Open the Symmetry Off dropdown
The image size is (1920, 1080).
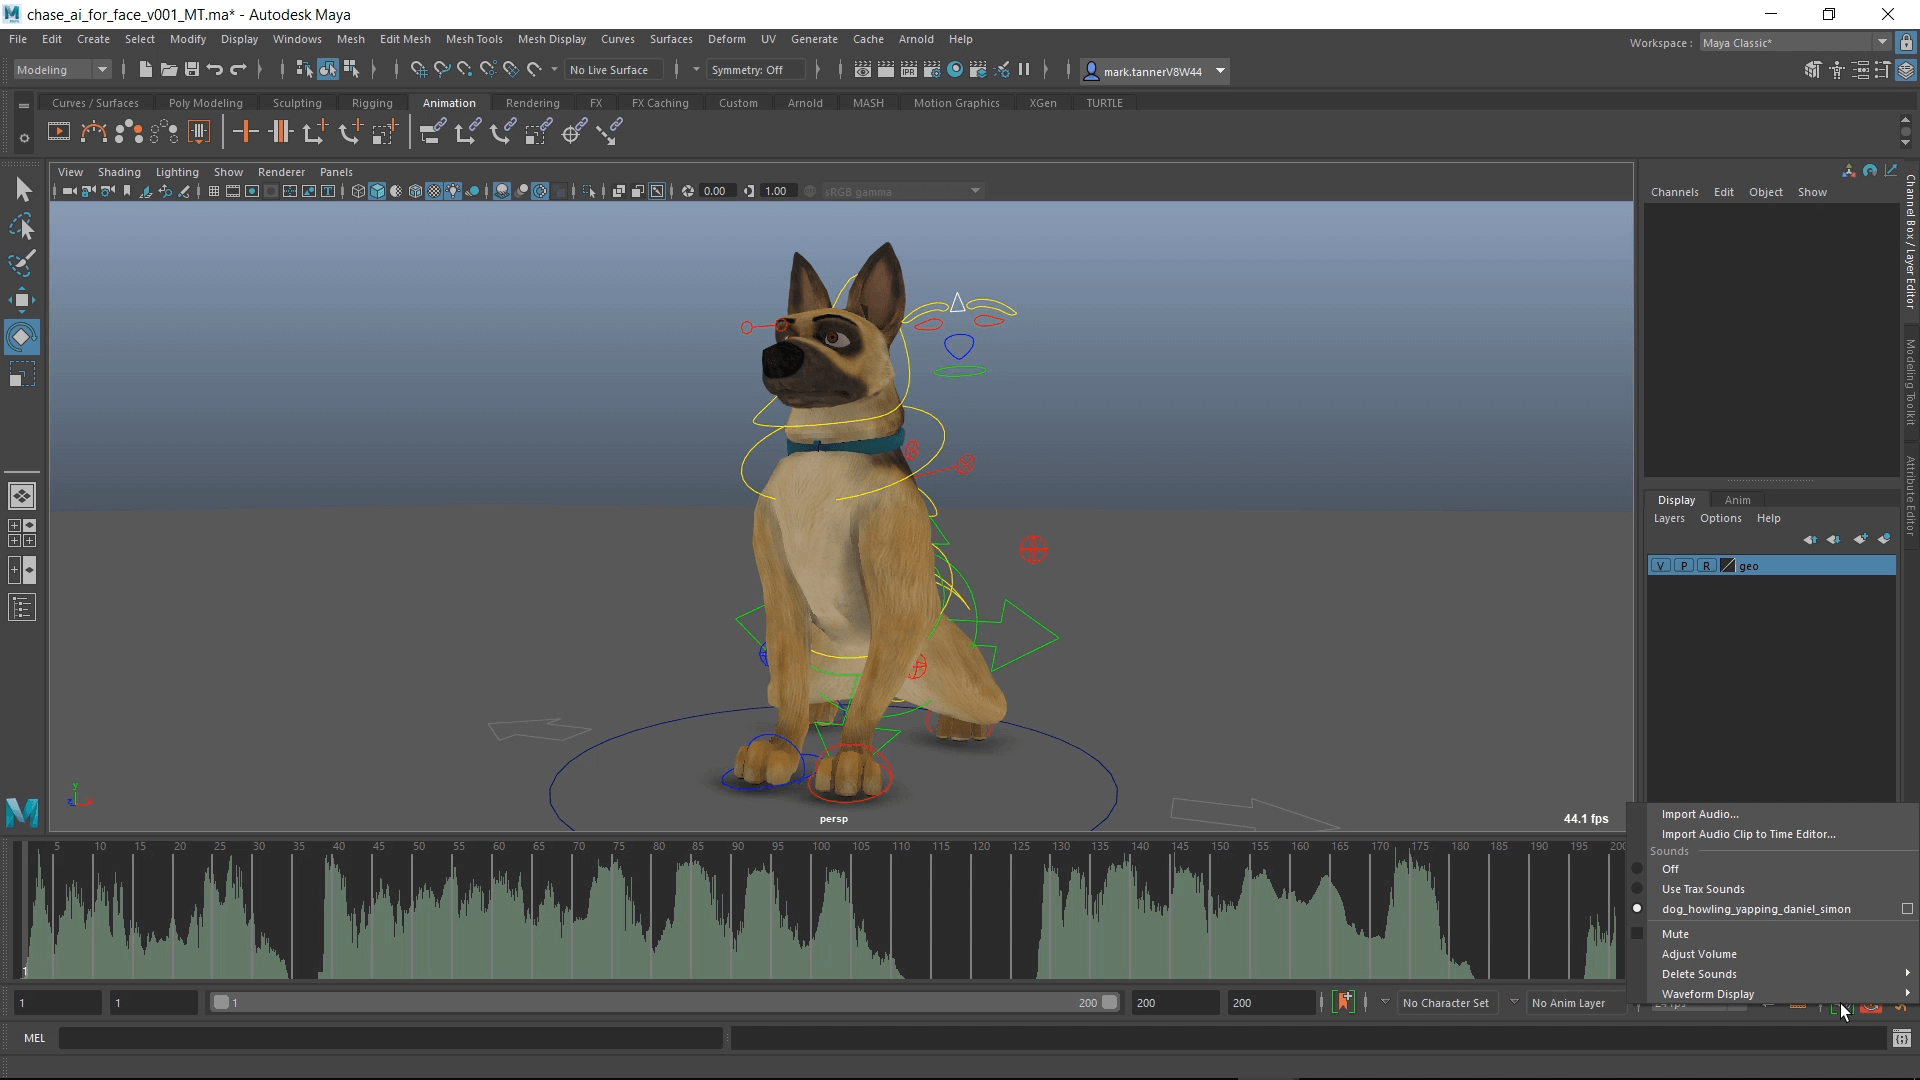755,70
